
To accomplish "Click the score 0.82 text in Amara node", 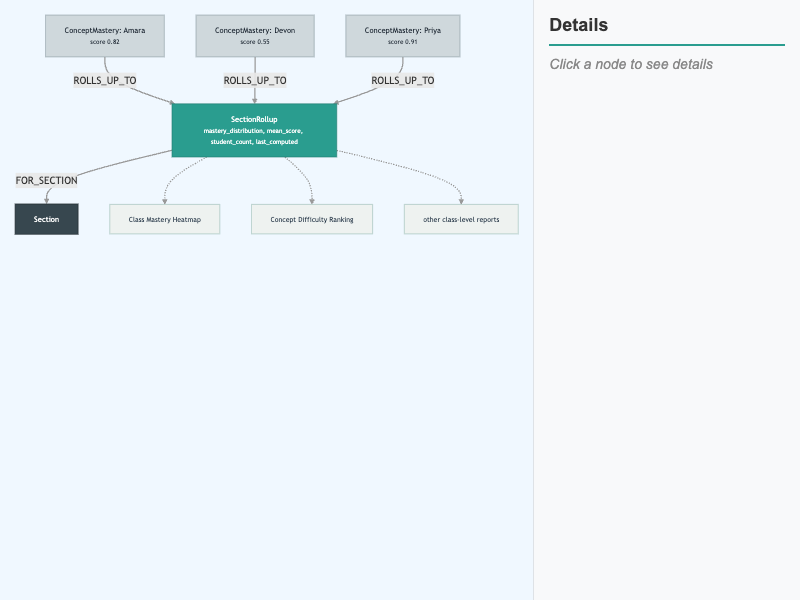I will tap(105, 42).
